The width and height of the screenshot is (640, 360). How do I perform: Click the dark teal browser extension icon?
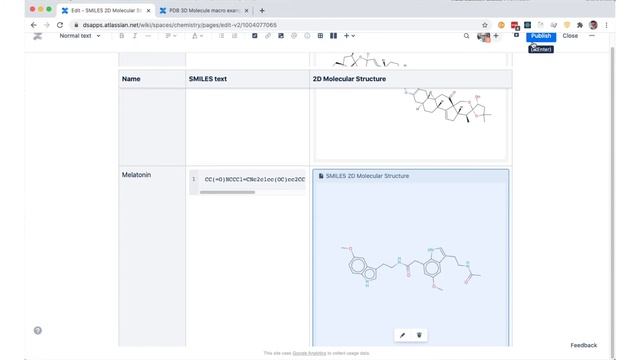pos(527,25)
